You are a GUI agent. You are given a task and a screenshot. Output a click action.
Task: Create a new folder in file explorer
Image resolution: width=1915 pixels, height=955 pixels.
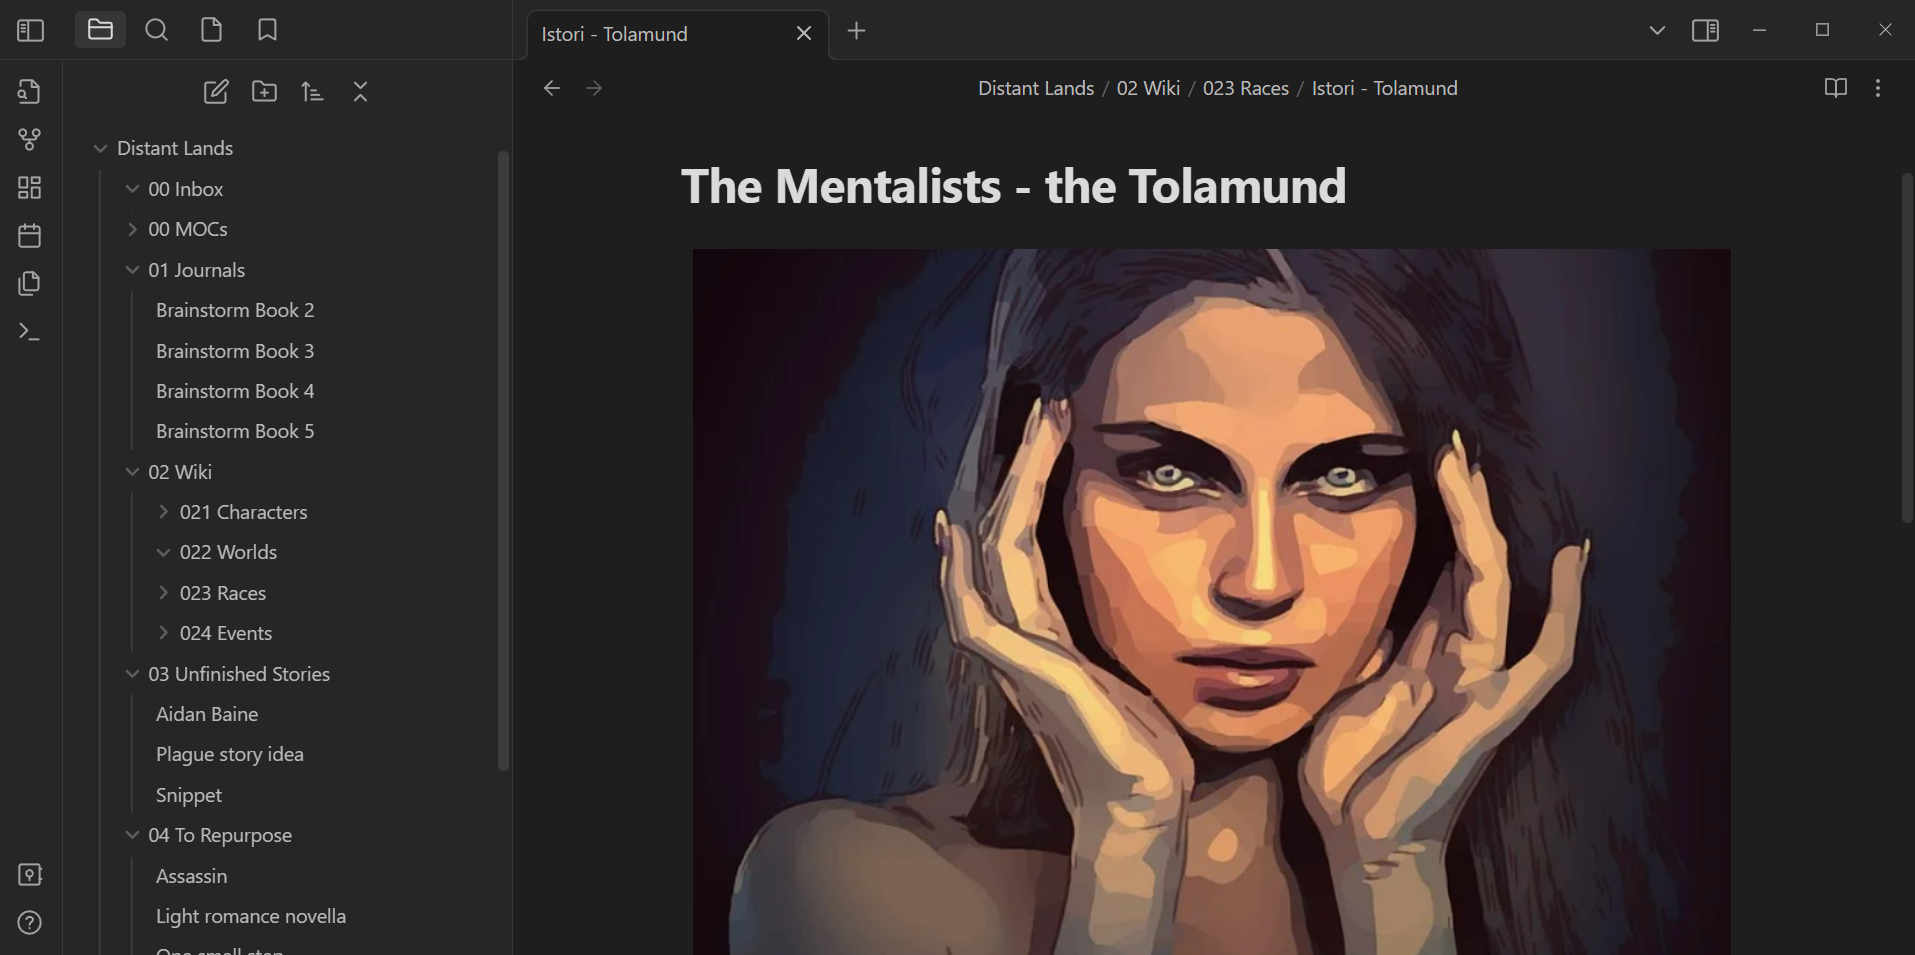[x=264, y=92]
